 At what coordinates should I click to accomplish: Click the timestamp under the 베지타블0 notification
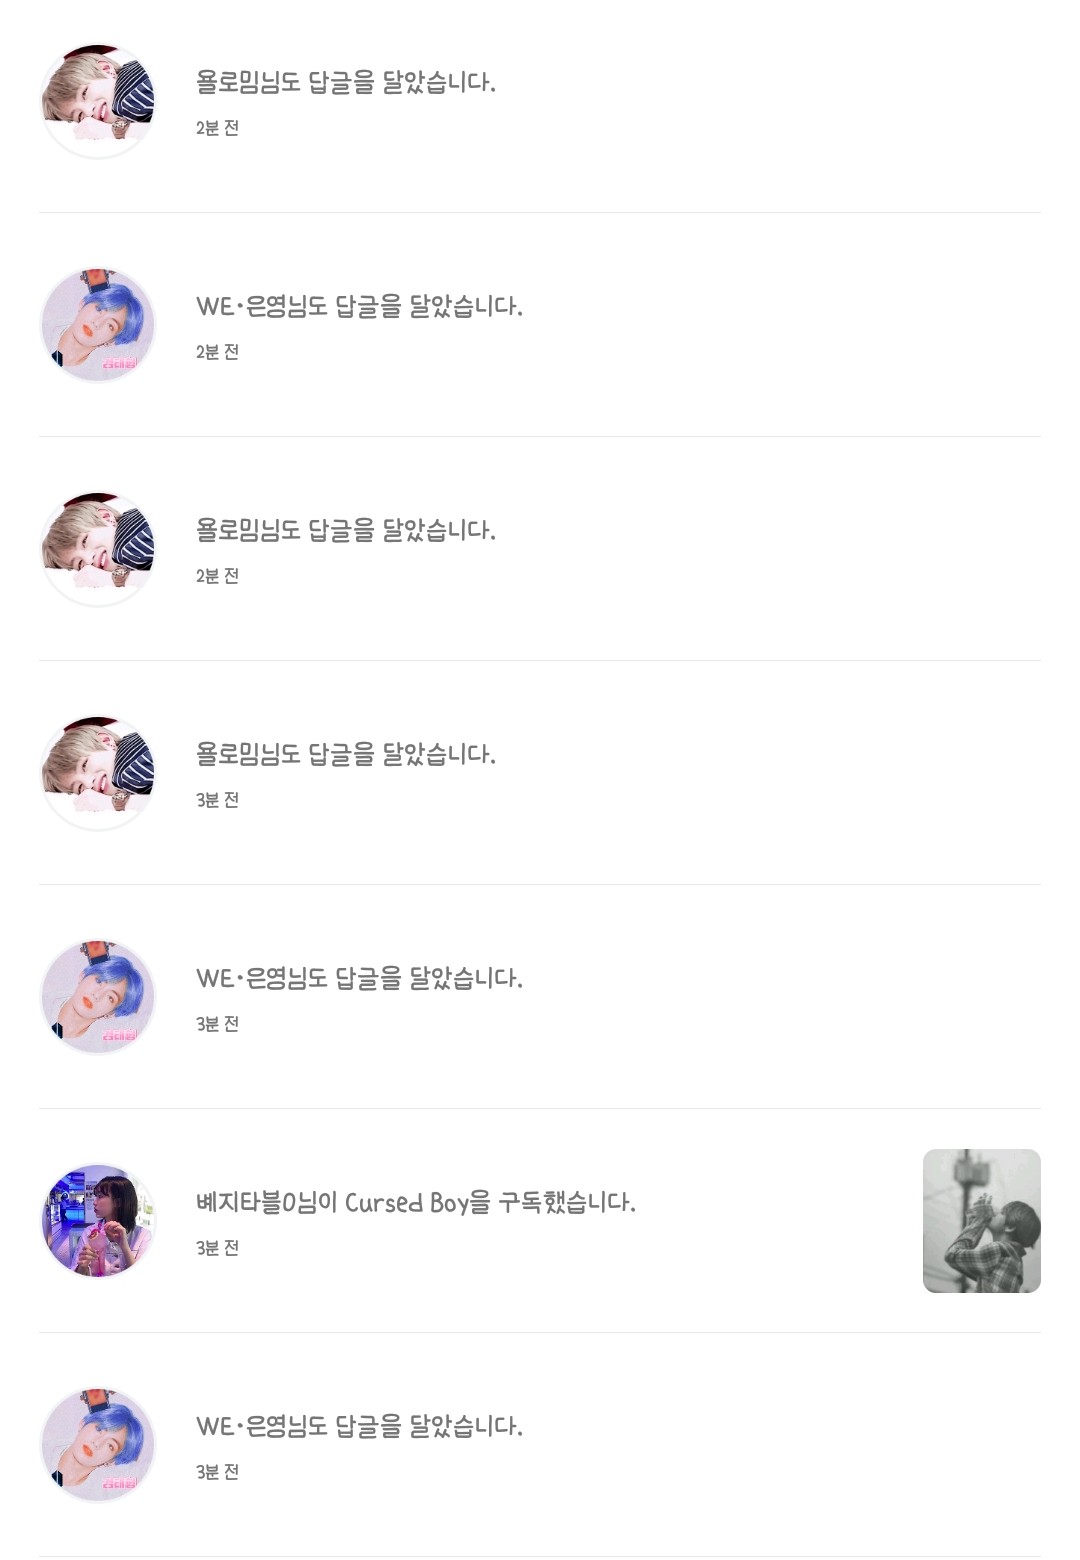coord(217,1248)
